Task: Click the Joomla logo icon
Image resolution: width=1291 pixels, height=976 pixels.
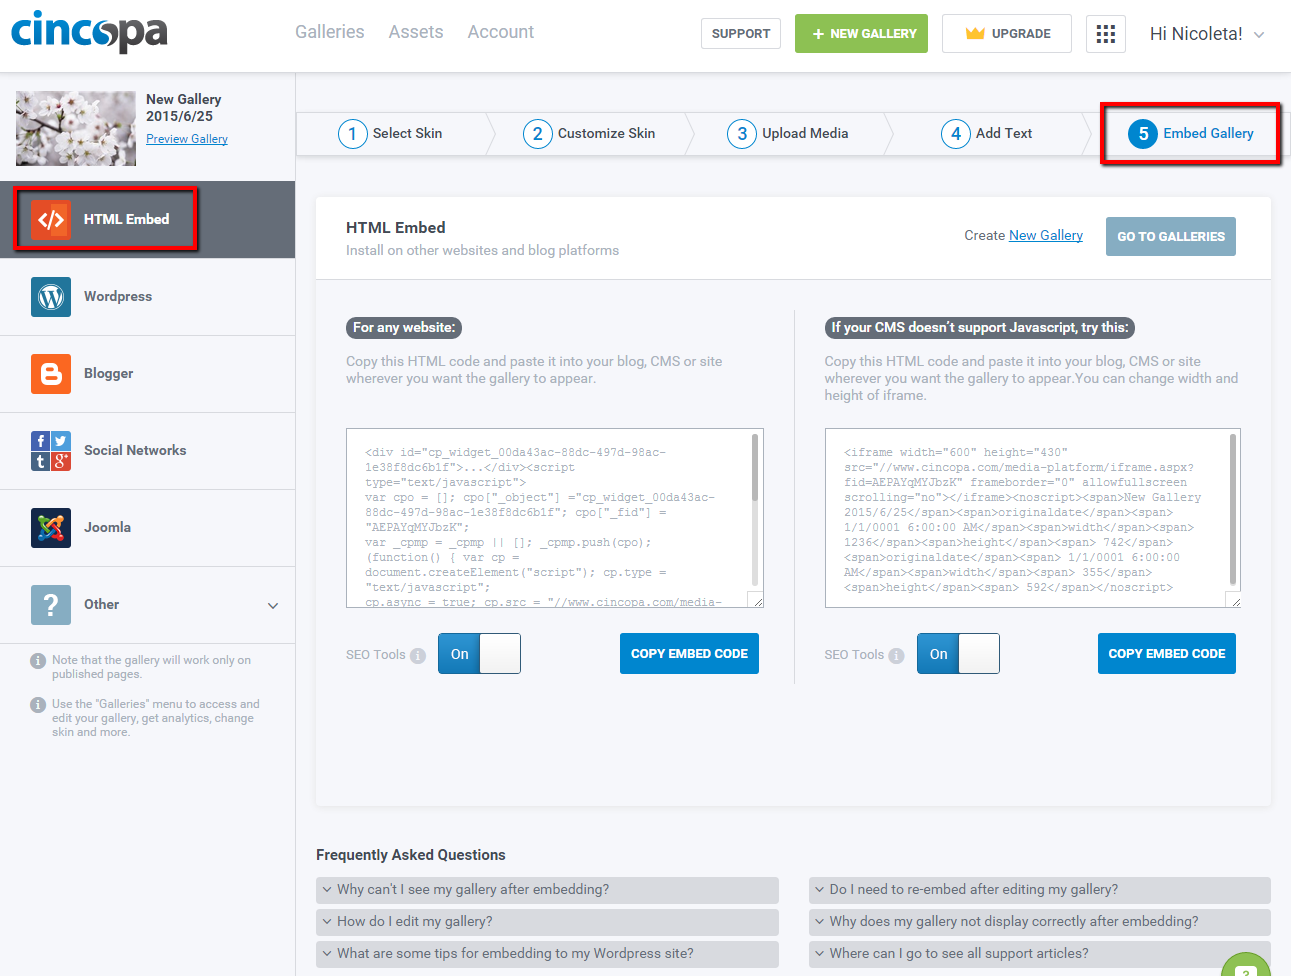Action: (x=51, y=528)
